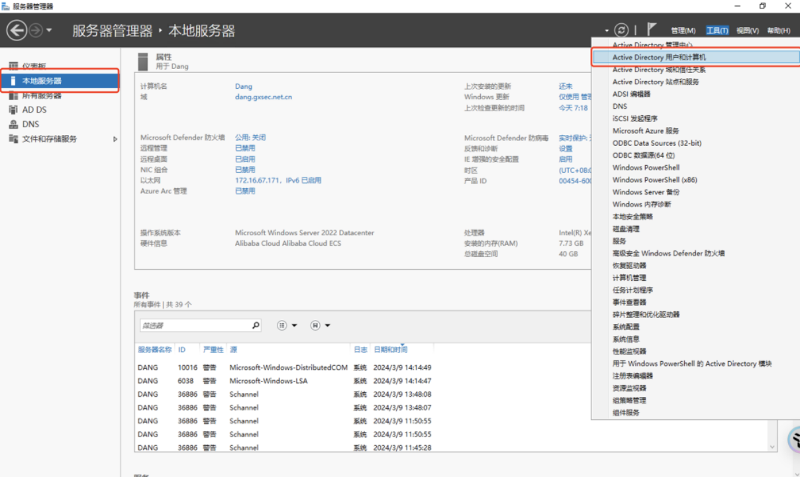Click 远程管理 status 已禁用 link
This screenshot has height=477, width=800.
245,148
